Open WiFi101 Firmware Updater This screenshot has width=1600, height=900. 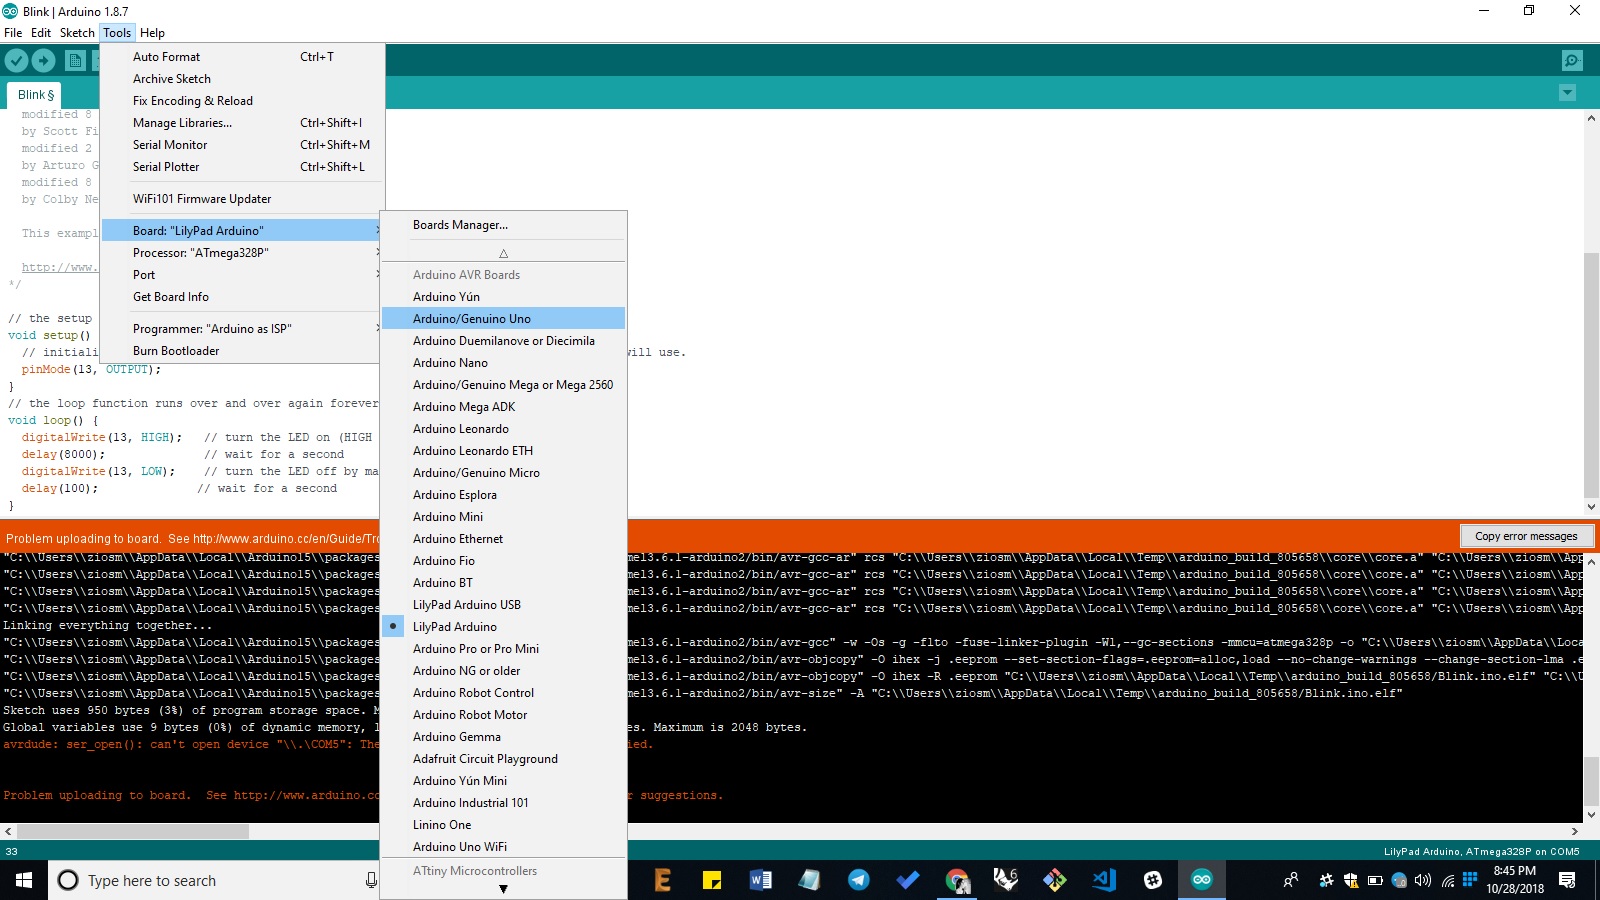(x=243, y=199)
